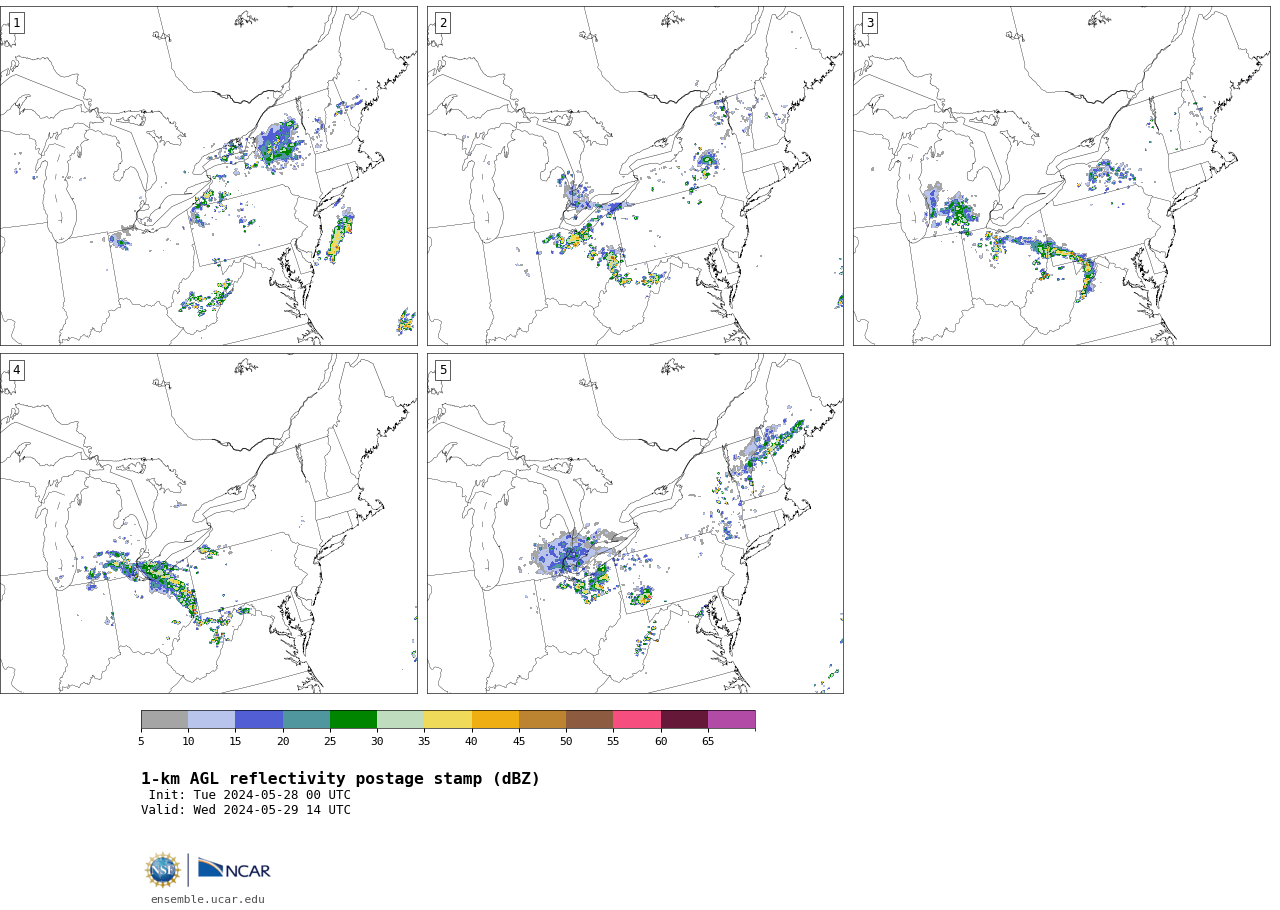1280x910 pixels.
Task: Select the light blue 10-15 dBZ swatch
Action: 211,720
